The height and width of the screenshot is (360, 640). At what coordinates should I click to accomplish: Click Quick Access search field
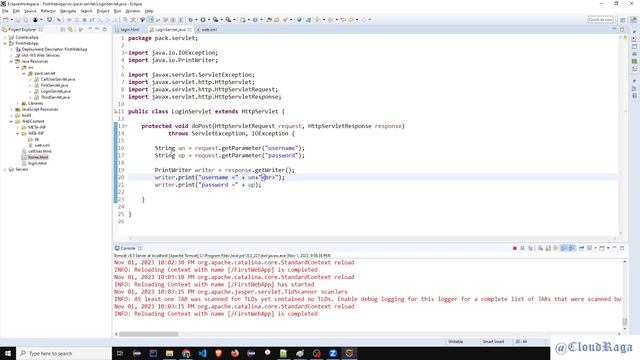(600, 20)
